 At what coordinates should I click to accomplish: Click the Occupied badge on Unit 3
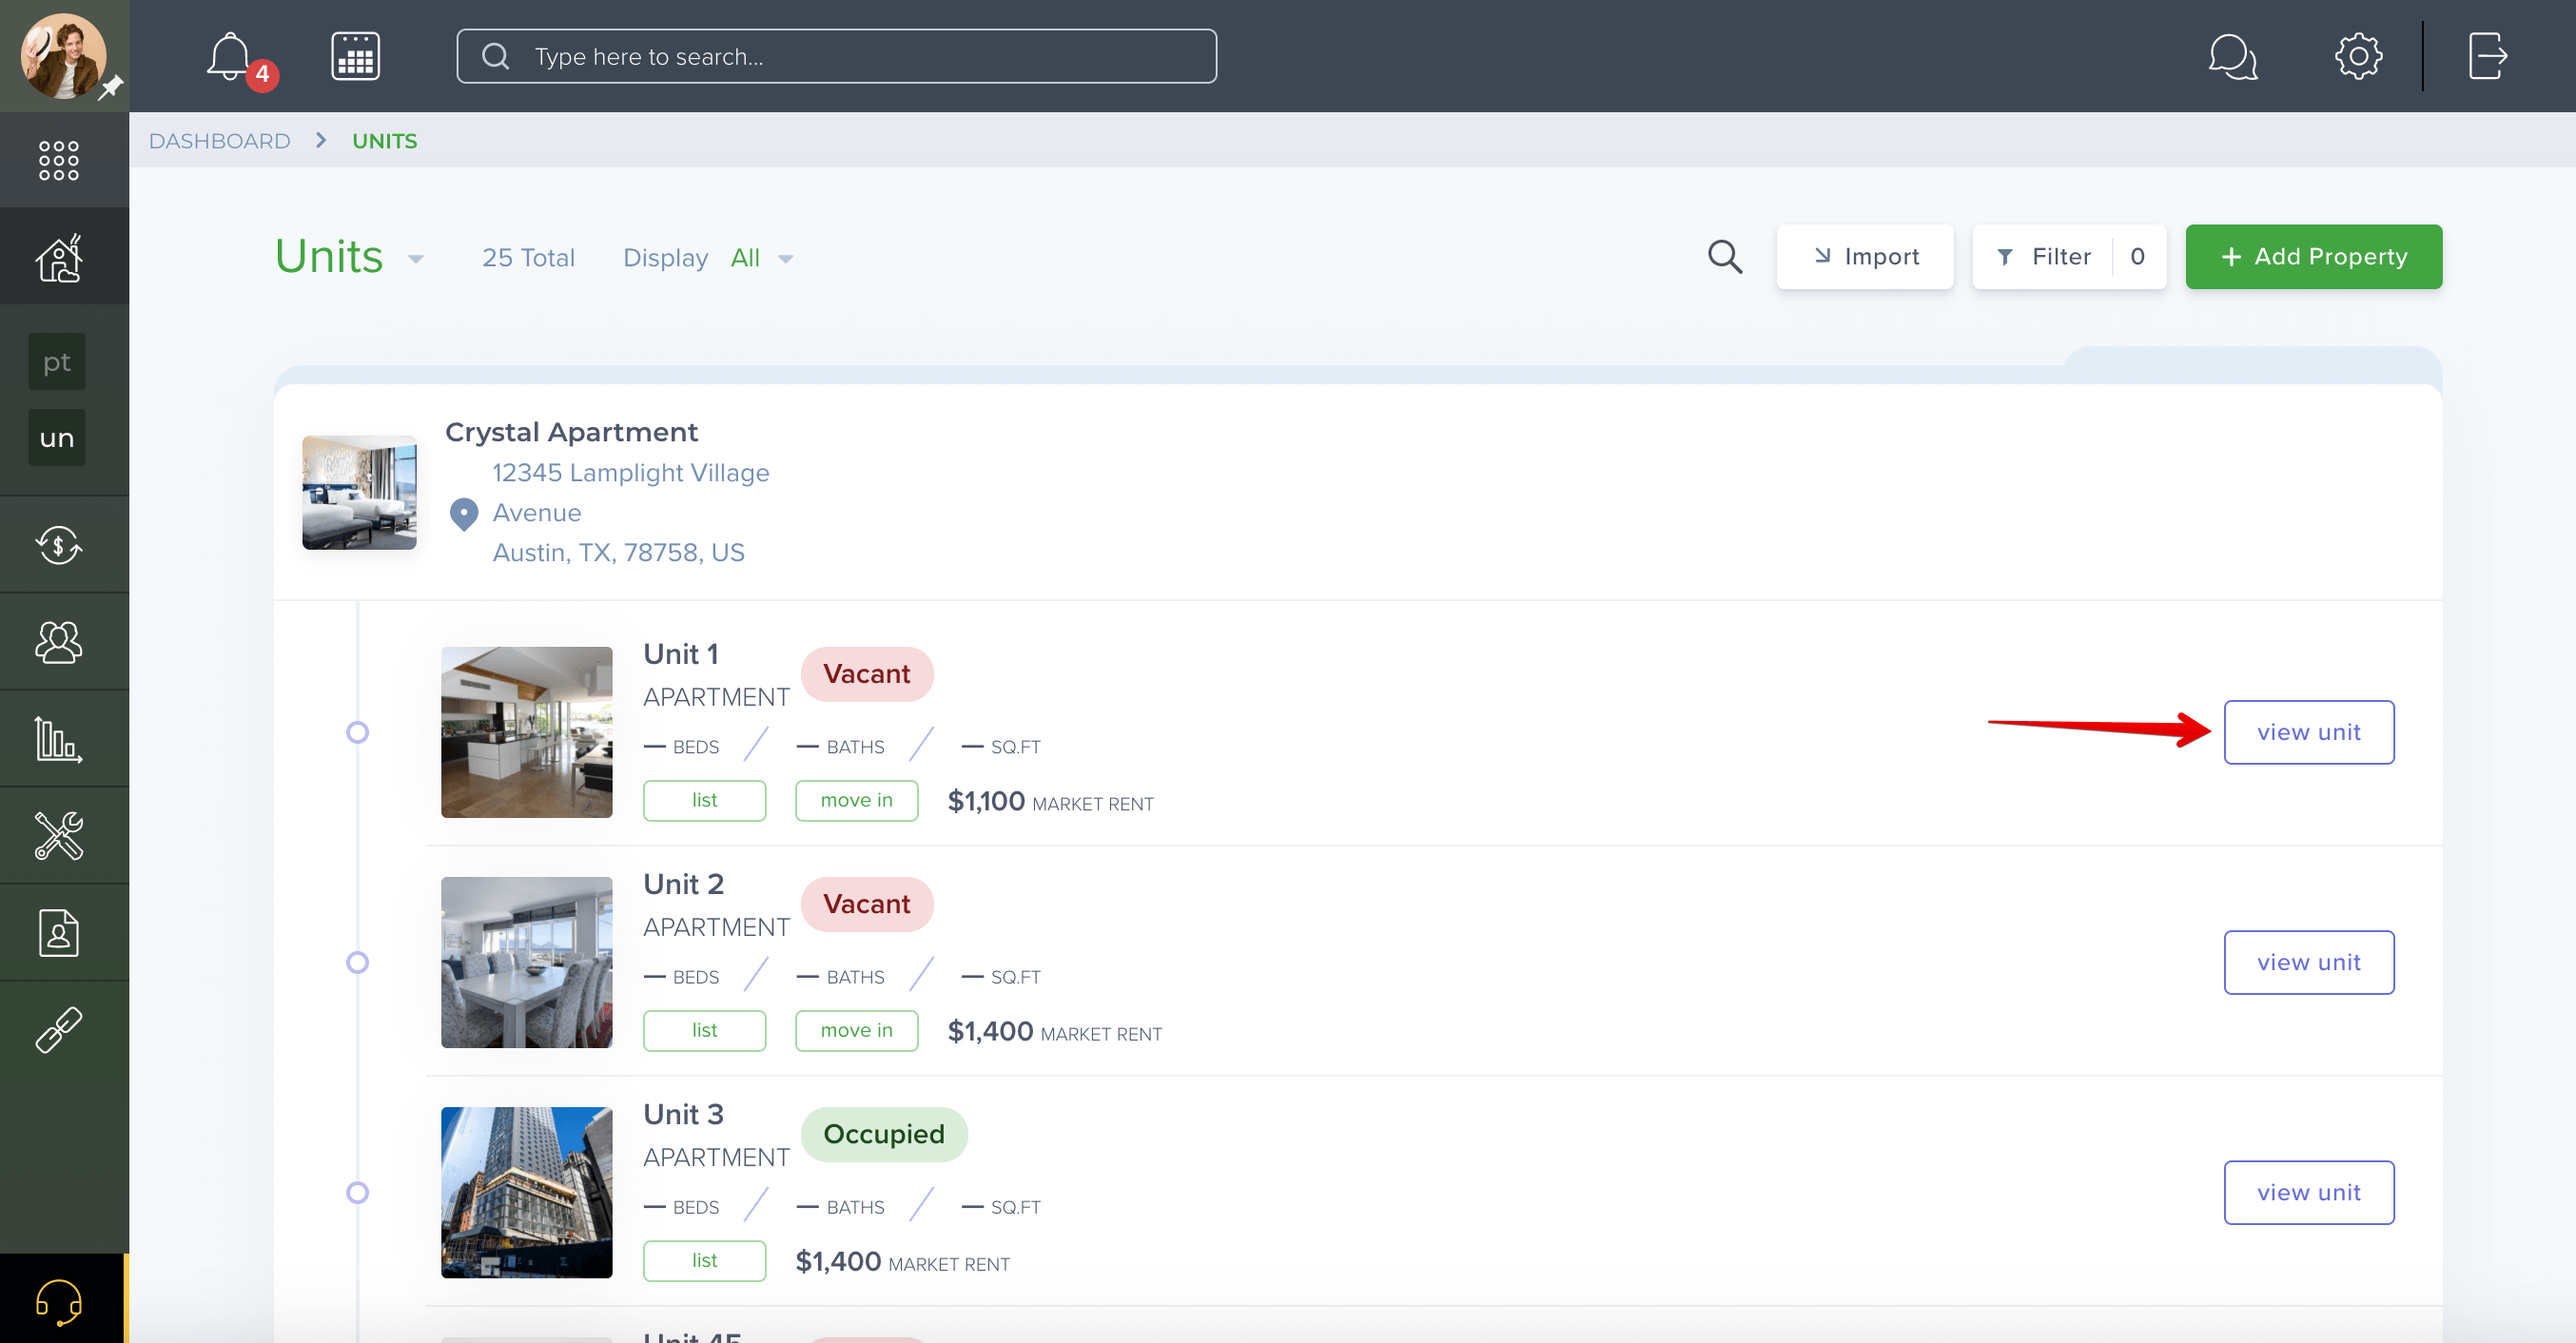click(x=883, y=1134)
